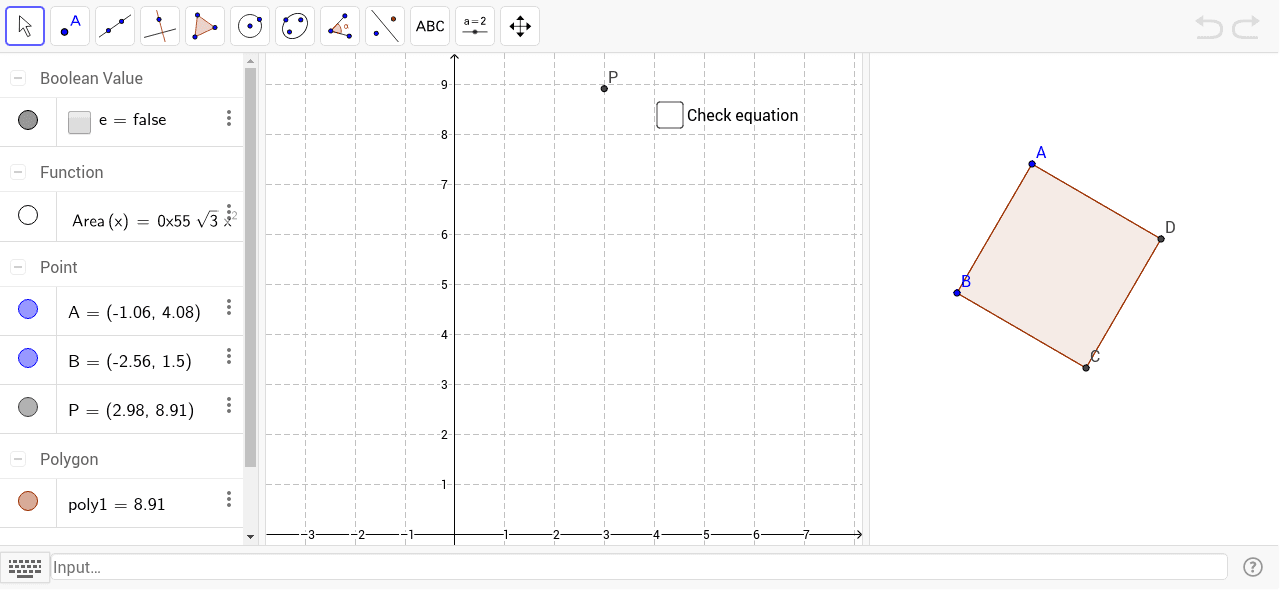Screen dimensions: 1280x590
Task: Select the Area (x) function definition
Action: point(152,221)
